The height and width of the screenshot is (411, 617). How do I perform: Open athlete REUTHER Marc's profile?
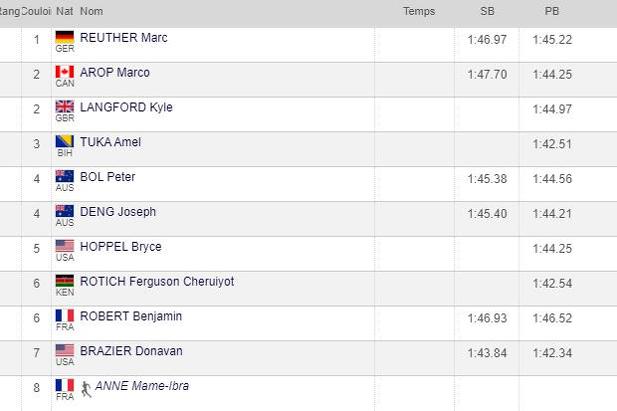tap(123, 38)
